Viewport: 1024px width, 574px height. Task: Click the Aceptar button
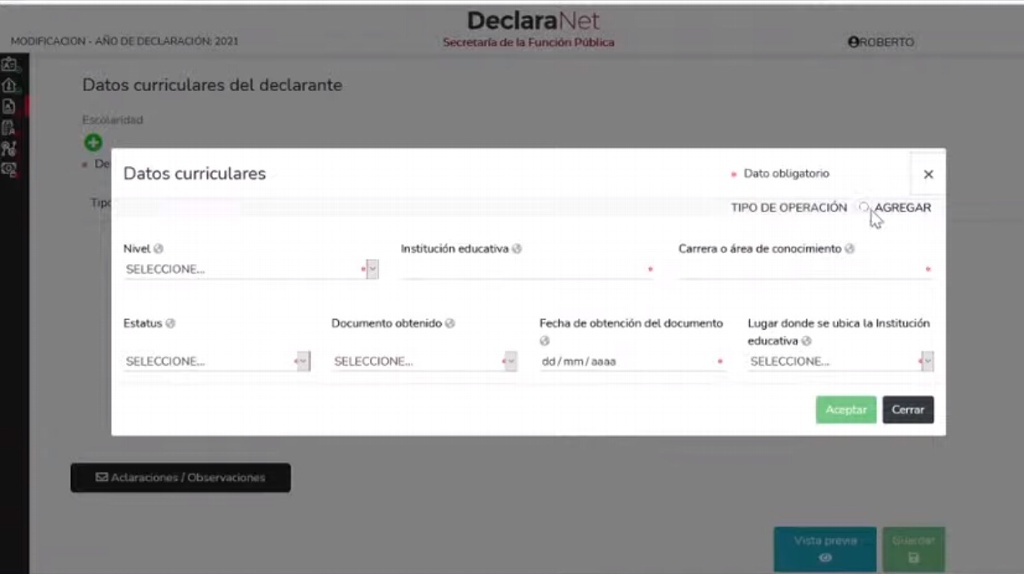click(846, 409)
